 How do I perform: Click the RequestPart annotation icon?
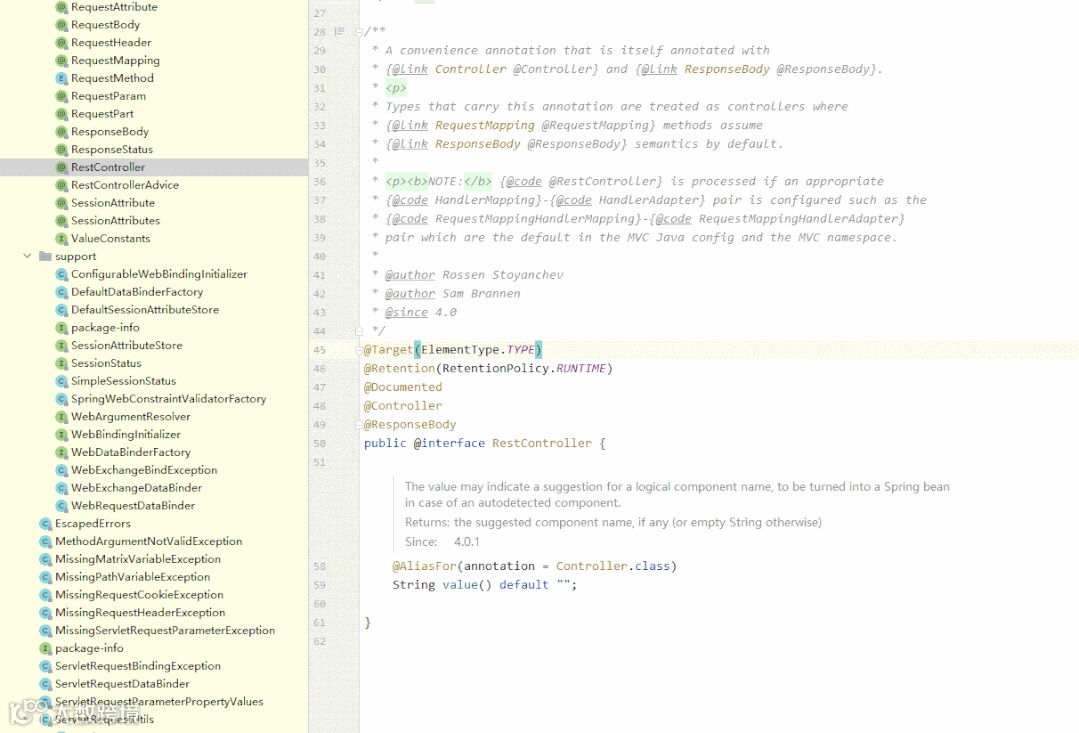61,114
